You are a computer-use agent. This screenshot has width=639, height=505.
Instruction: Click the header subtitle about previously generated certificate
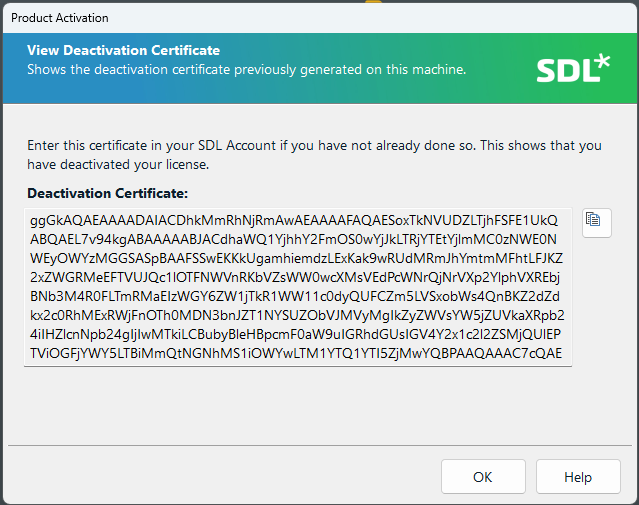[246, 70]
